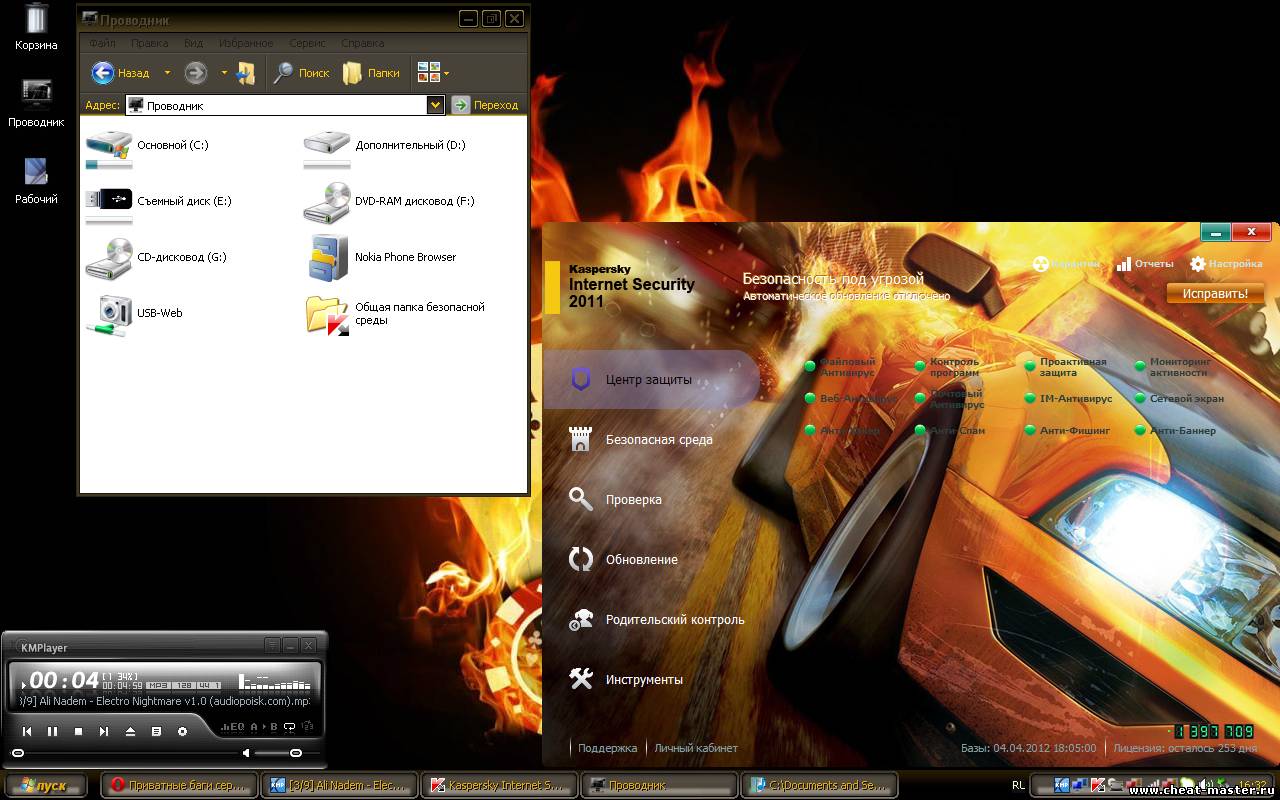Expand the Views dropdown arrow

pos(446,73)
